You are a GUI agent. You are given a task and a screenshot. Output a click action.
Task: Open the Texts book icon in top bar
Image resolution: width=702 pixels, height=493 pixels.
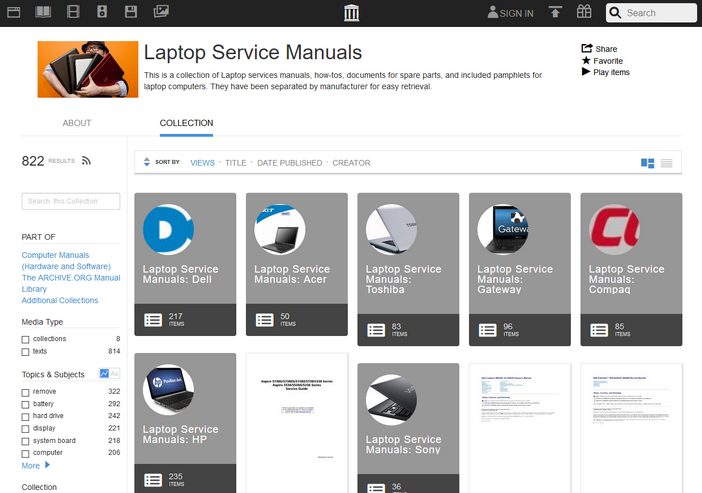43,12
